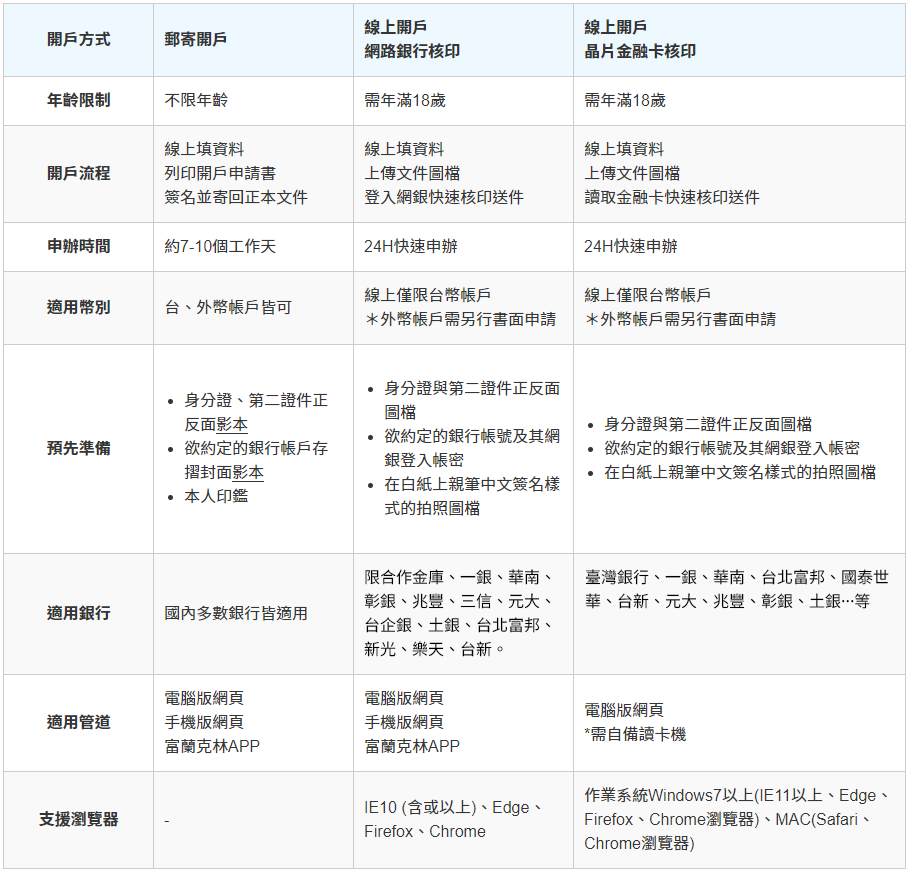Image resolution: width=910 pixels, height=874 pixels.
Task: Click the 上傳文件圖檔 text under 網路銀行核印
Action: [x=412, y=174]
